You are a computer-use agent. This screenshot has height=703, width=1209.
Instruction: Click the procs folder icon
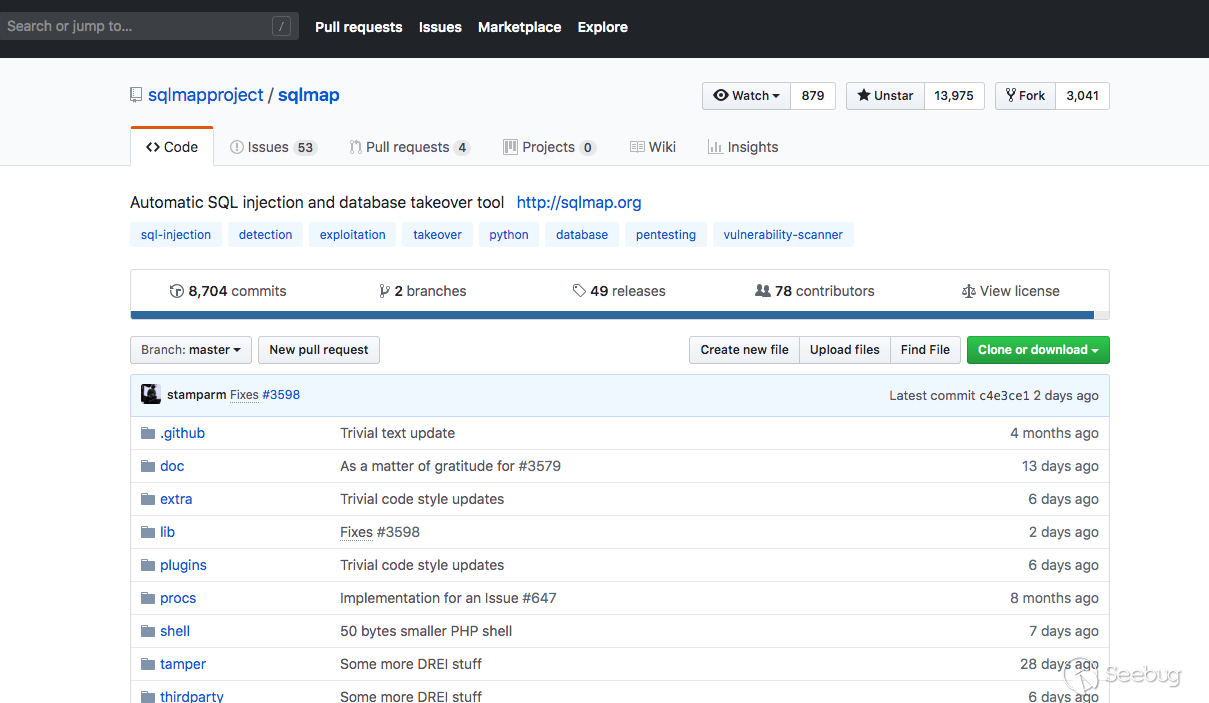click(148, 598)
